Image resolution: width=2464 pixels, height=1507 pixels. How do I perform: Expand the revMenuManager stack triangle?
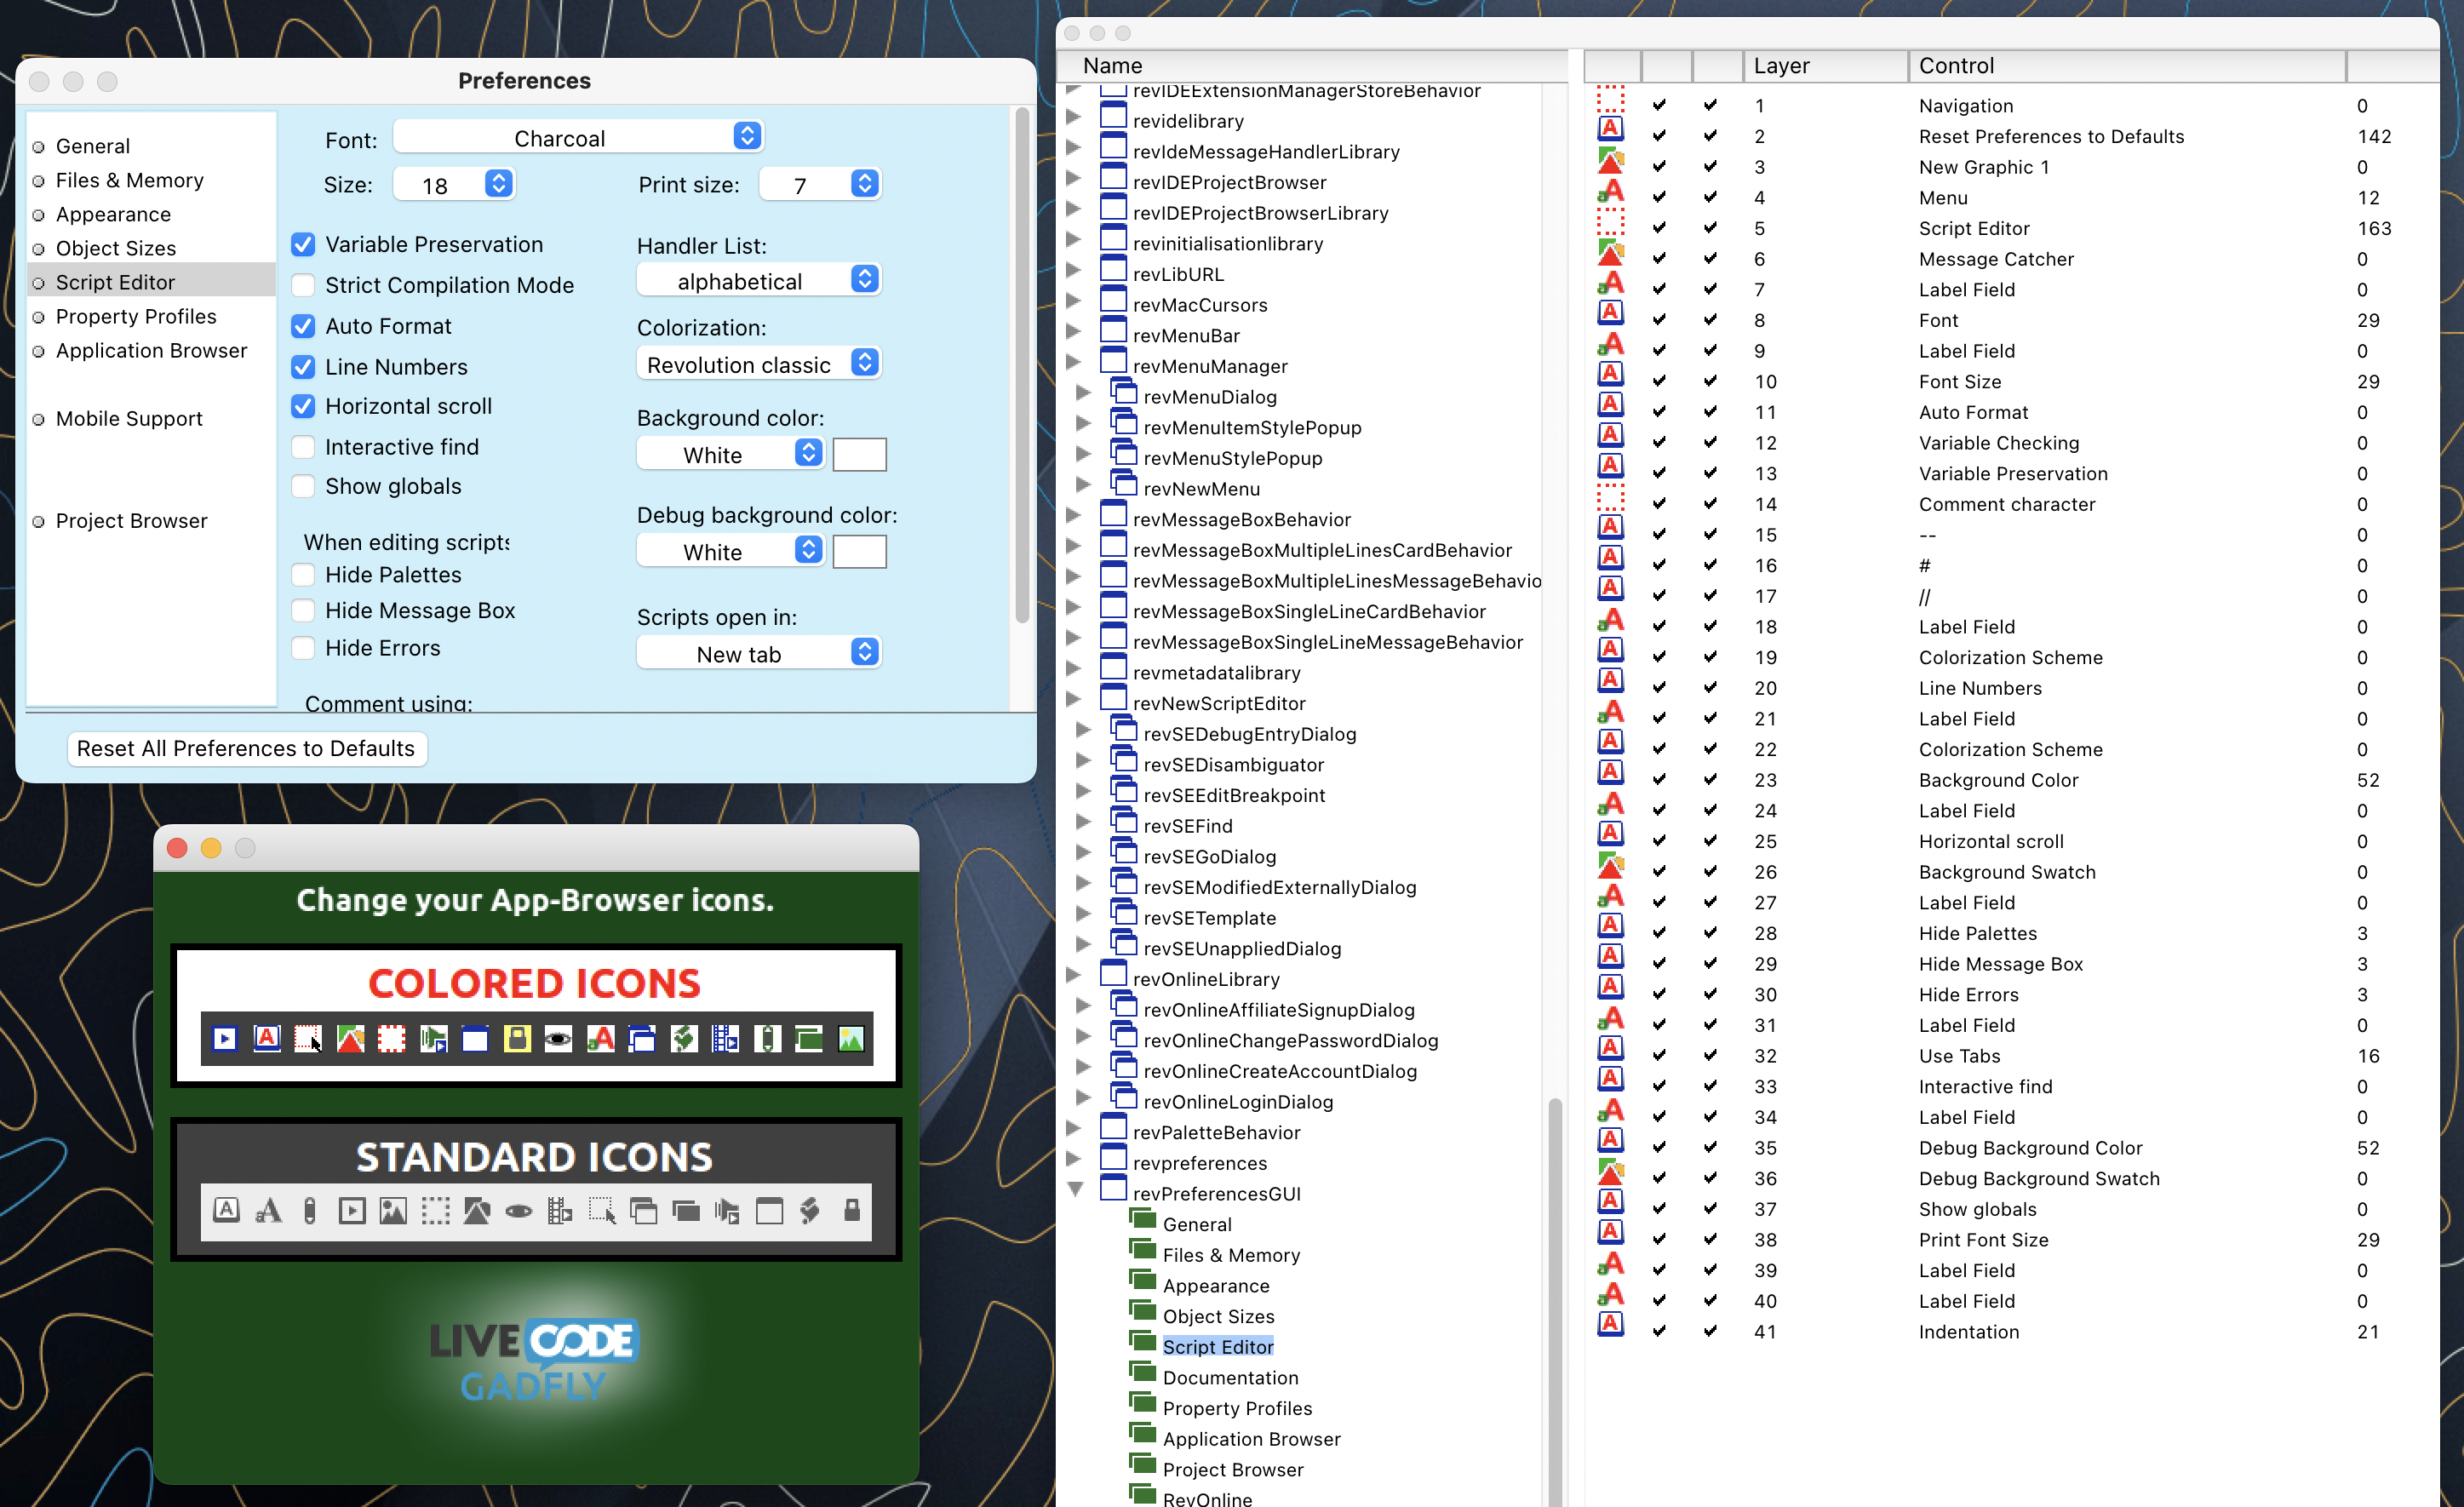1074,362
